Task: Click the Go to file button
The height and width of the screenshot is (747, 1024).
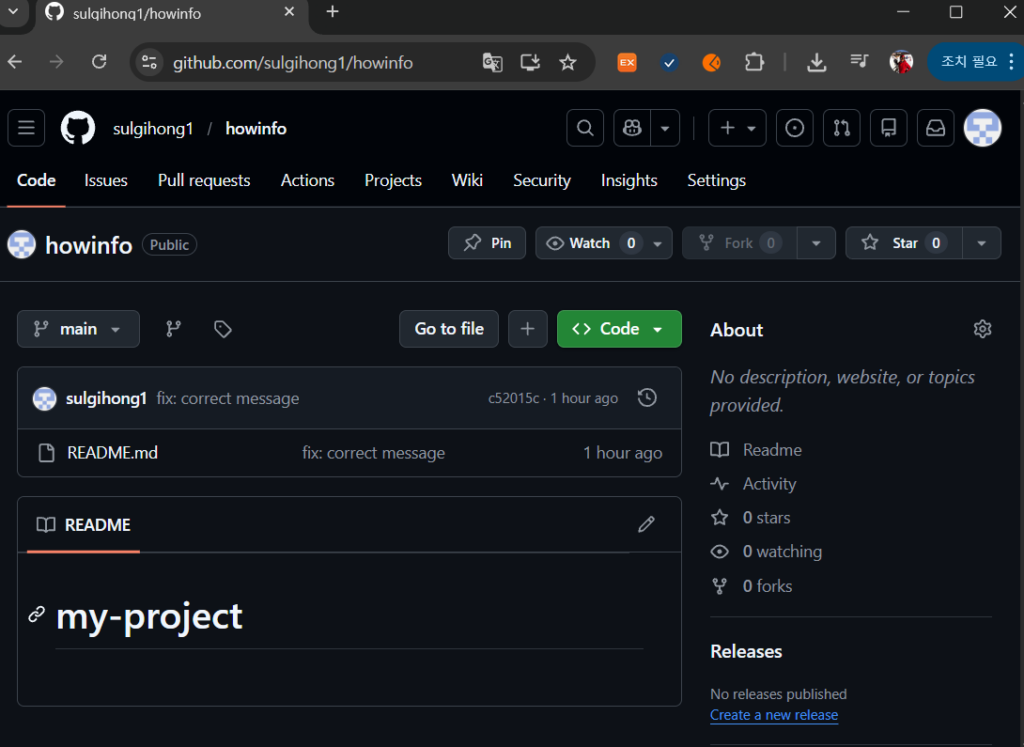Action: click(x=449, y=329)
